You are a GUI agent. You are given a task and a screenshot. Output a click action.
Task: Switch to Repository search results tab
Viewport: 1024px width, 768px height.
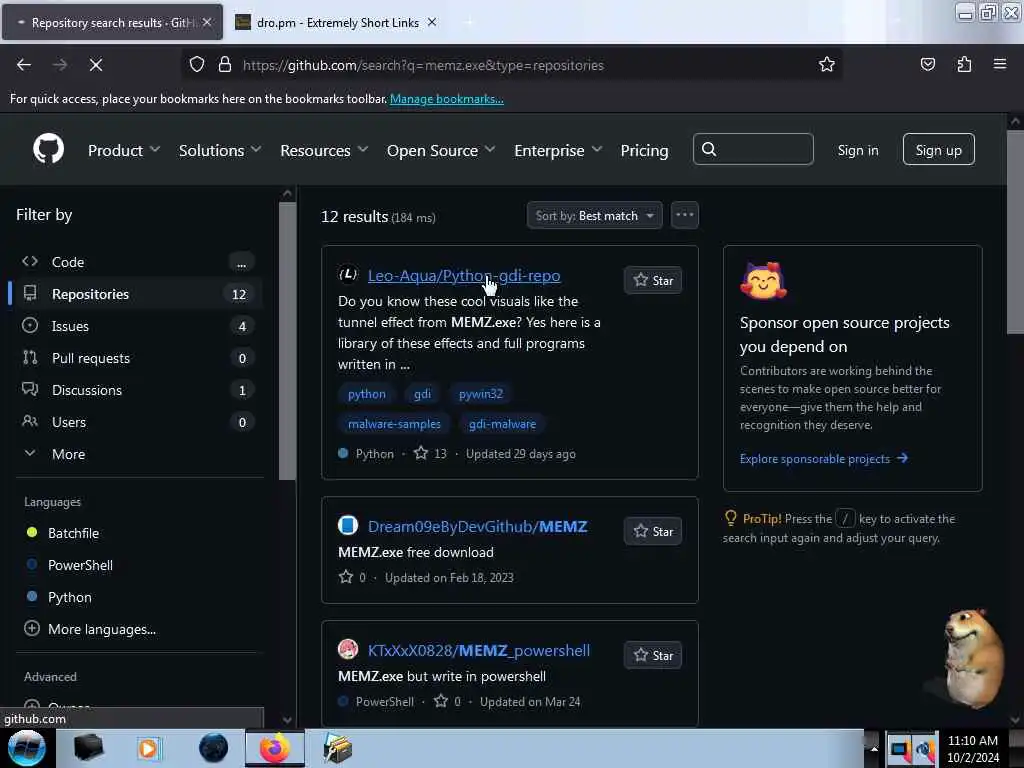112,22
